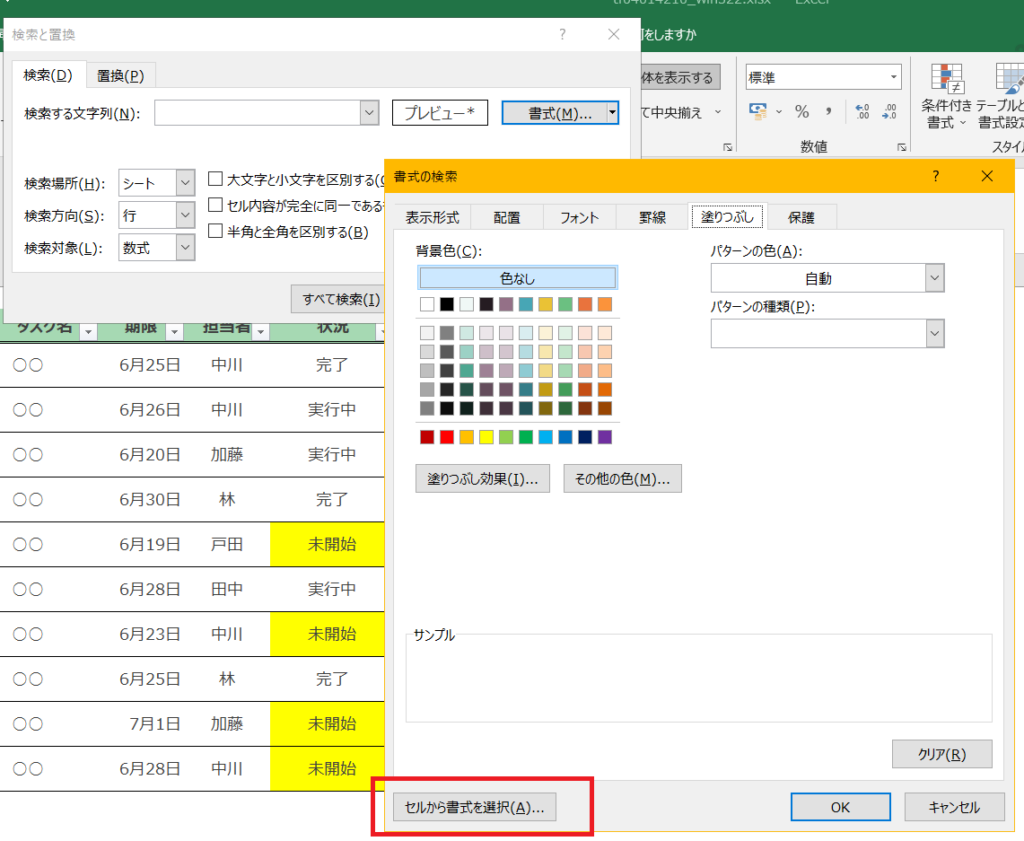The width and height of the screenshot is (1024, 841).
Task: Click the percent style icon
Action: tap(802, 112)
